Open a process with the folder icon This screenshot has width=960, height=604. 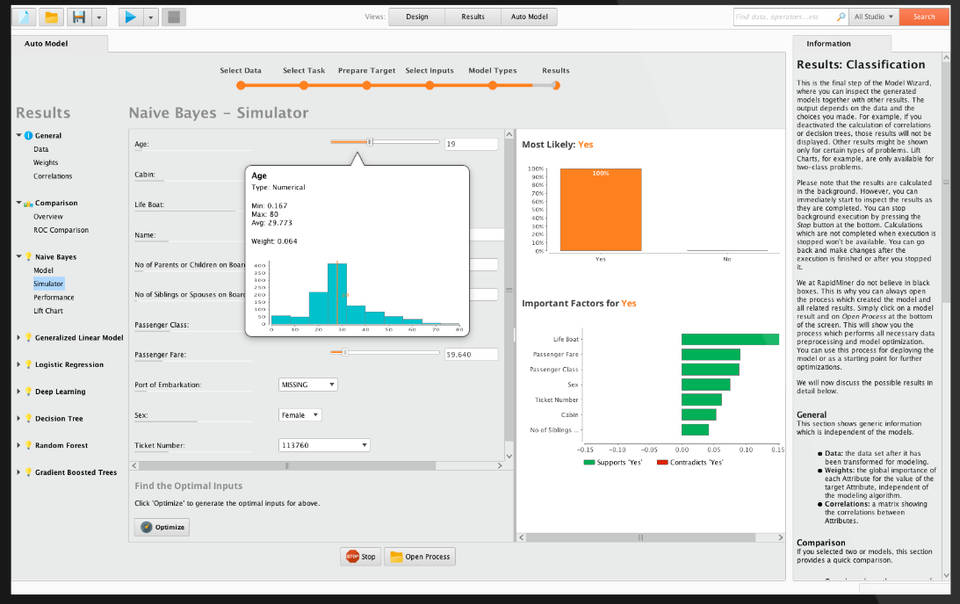(51, 17)
